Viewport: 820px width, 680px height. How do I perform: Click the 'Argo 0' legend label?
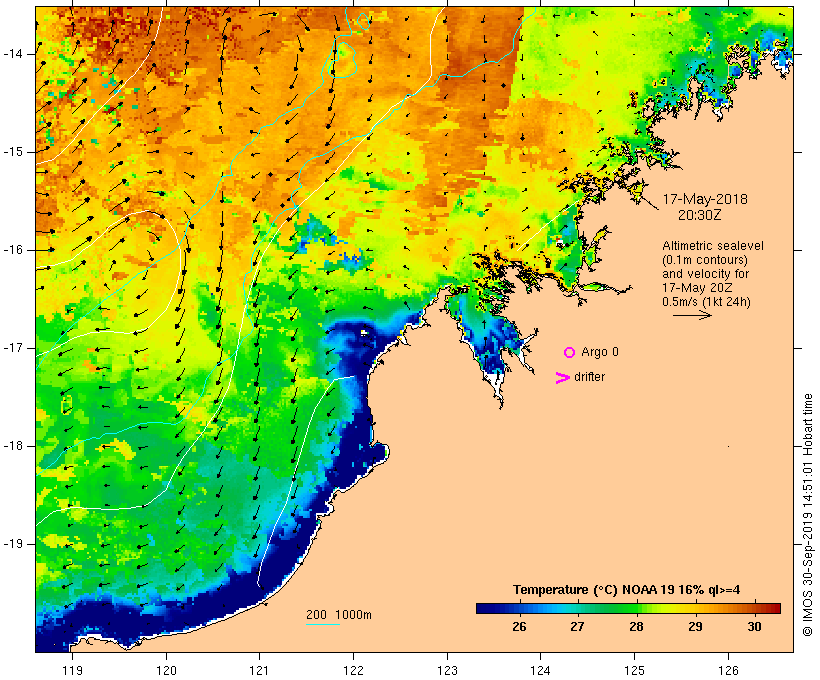point(600,352)
